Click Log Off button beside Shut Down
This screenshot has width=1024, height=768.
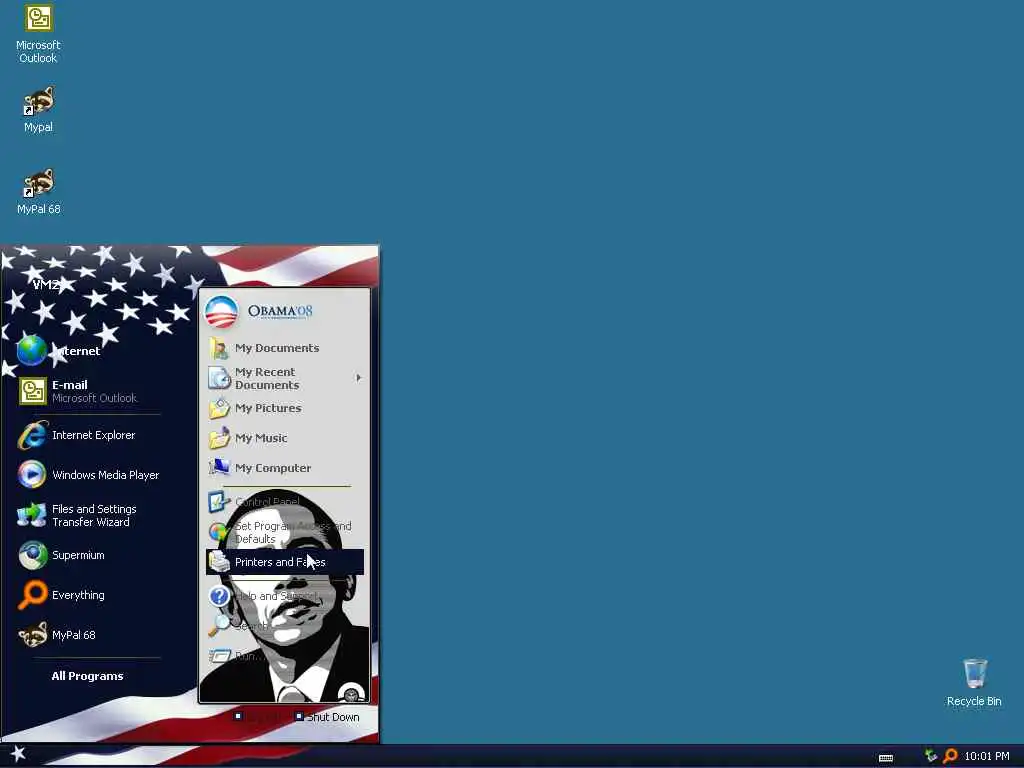[259, 717]
